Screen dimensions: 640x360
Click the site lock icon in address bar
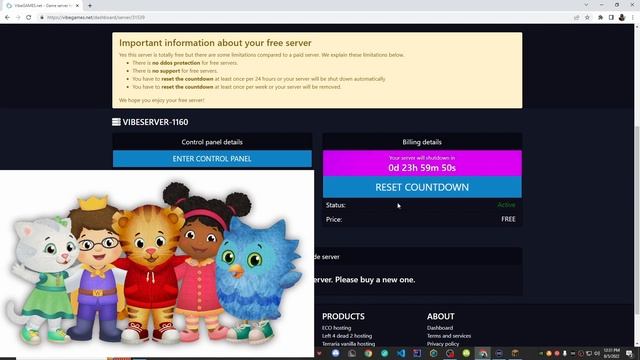(42, 18)
